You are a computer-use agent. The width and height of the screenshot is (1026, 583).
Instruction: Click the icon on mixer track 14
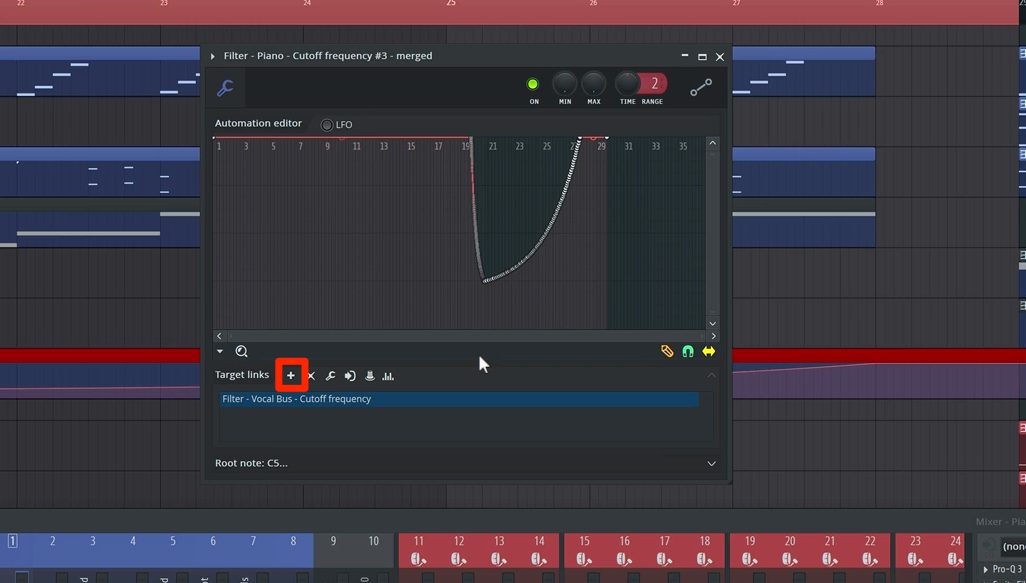click(539, 559)
